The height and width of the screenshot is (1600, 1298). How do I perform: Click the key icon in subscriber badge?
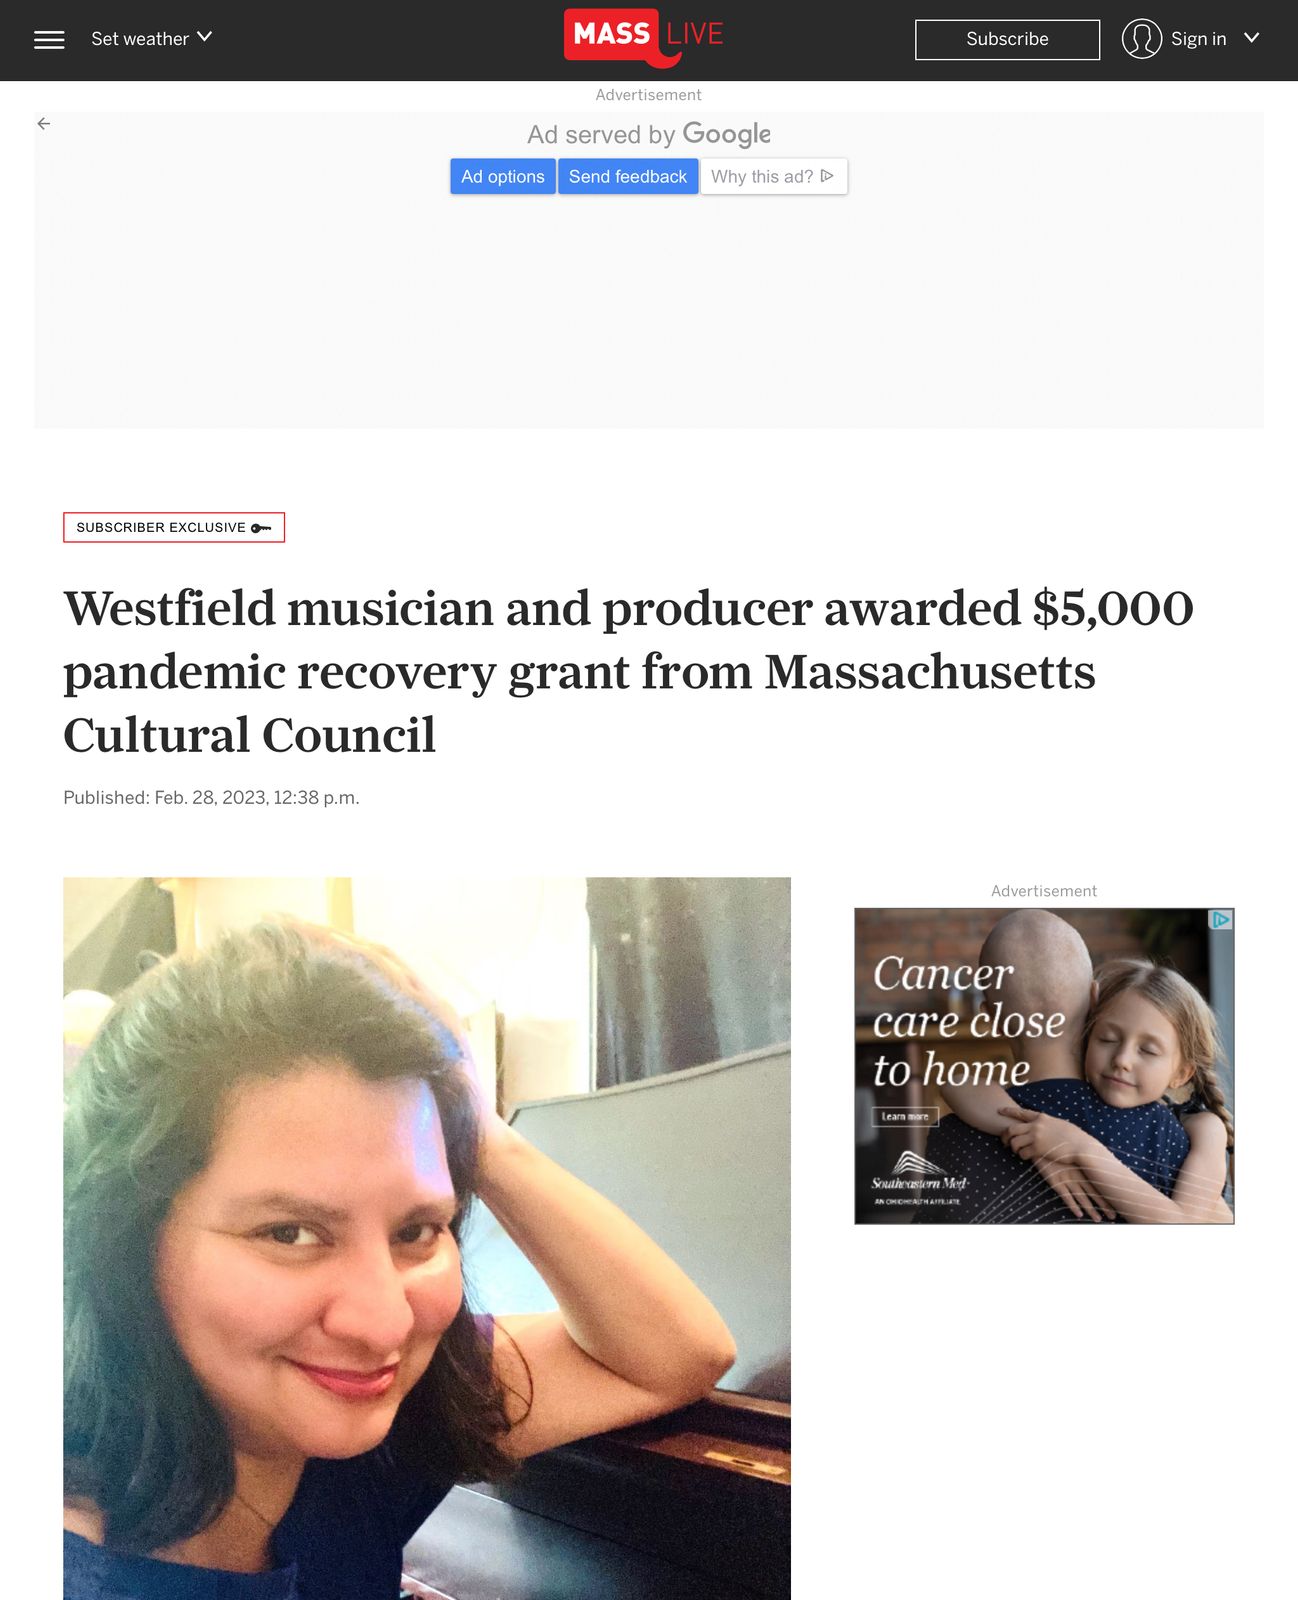tap(261, 528)
